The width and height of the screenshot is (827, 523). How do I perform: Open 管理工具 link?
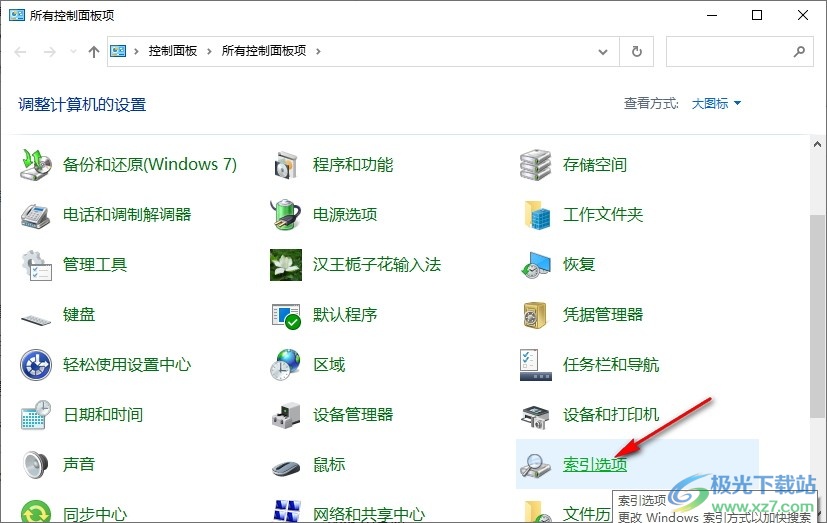(95, 265)
